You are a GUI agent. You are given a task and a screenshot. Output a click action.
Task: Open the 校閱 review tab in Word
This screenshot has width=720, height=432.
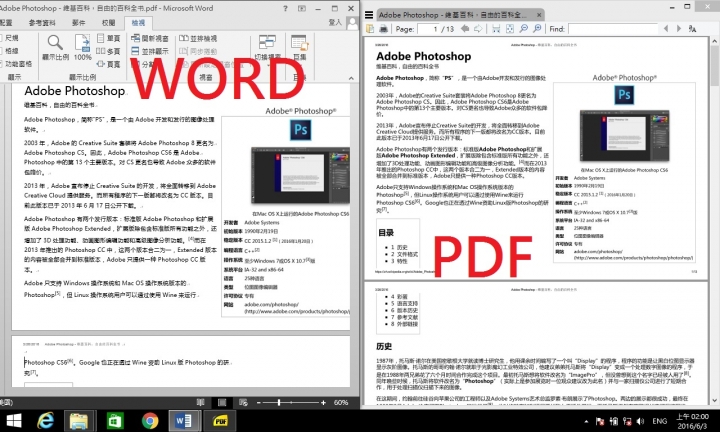pos(108,22)
